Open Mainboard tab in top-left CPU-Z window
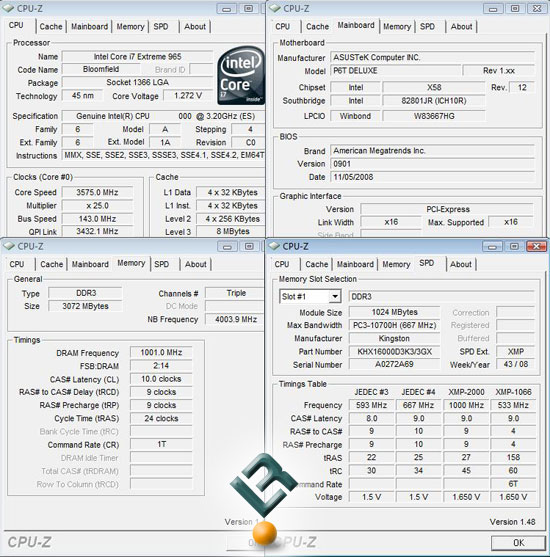 (x=90, y=27)
